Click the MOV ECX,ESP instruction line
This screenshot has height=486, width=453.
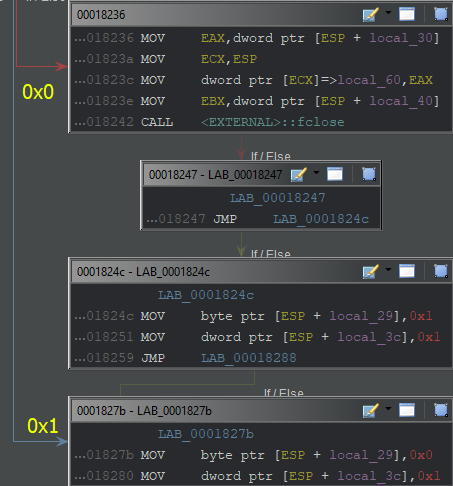tap(165, 59)
